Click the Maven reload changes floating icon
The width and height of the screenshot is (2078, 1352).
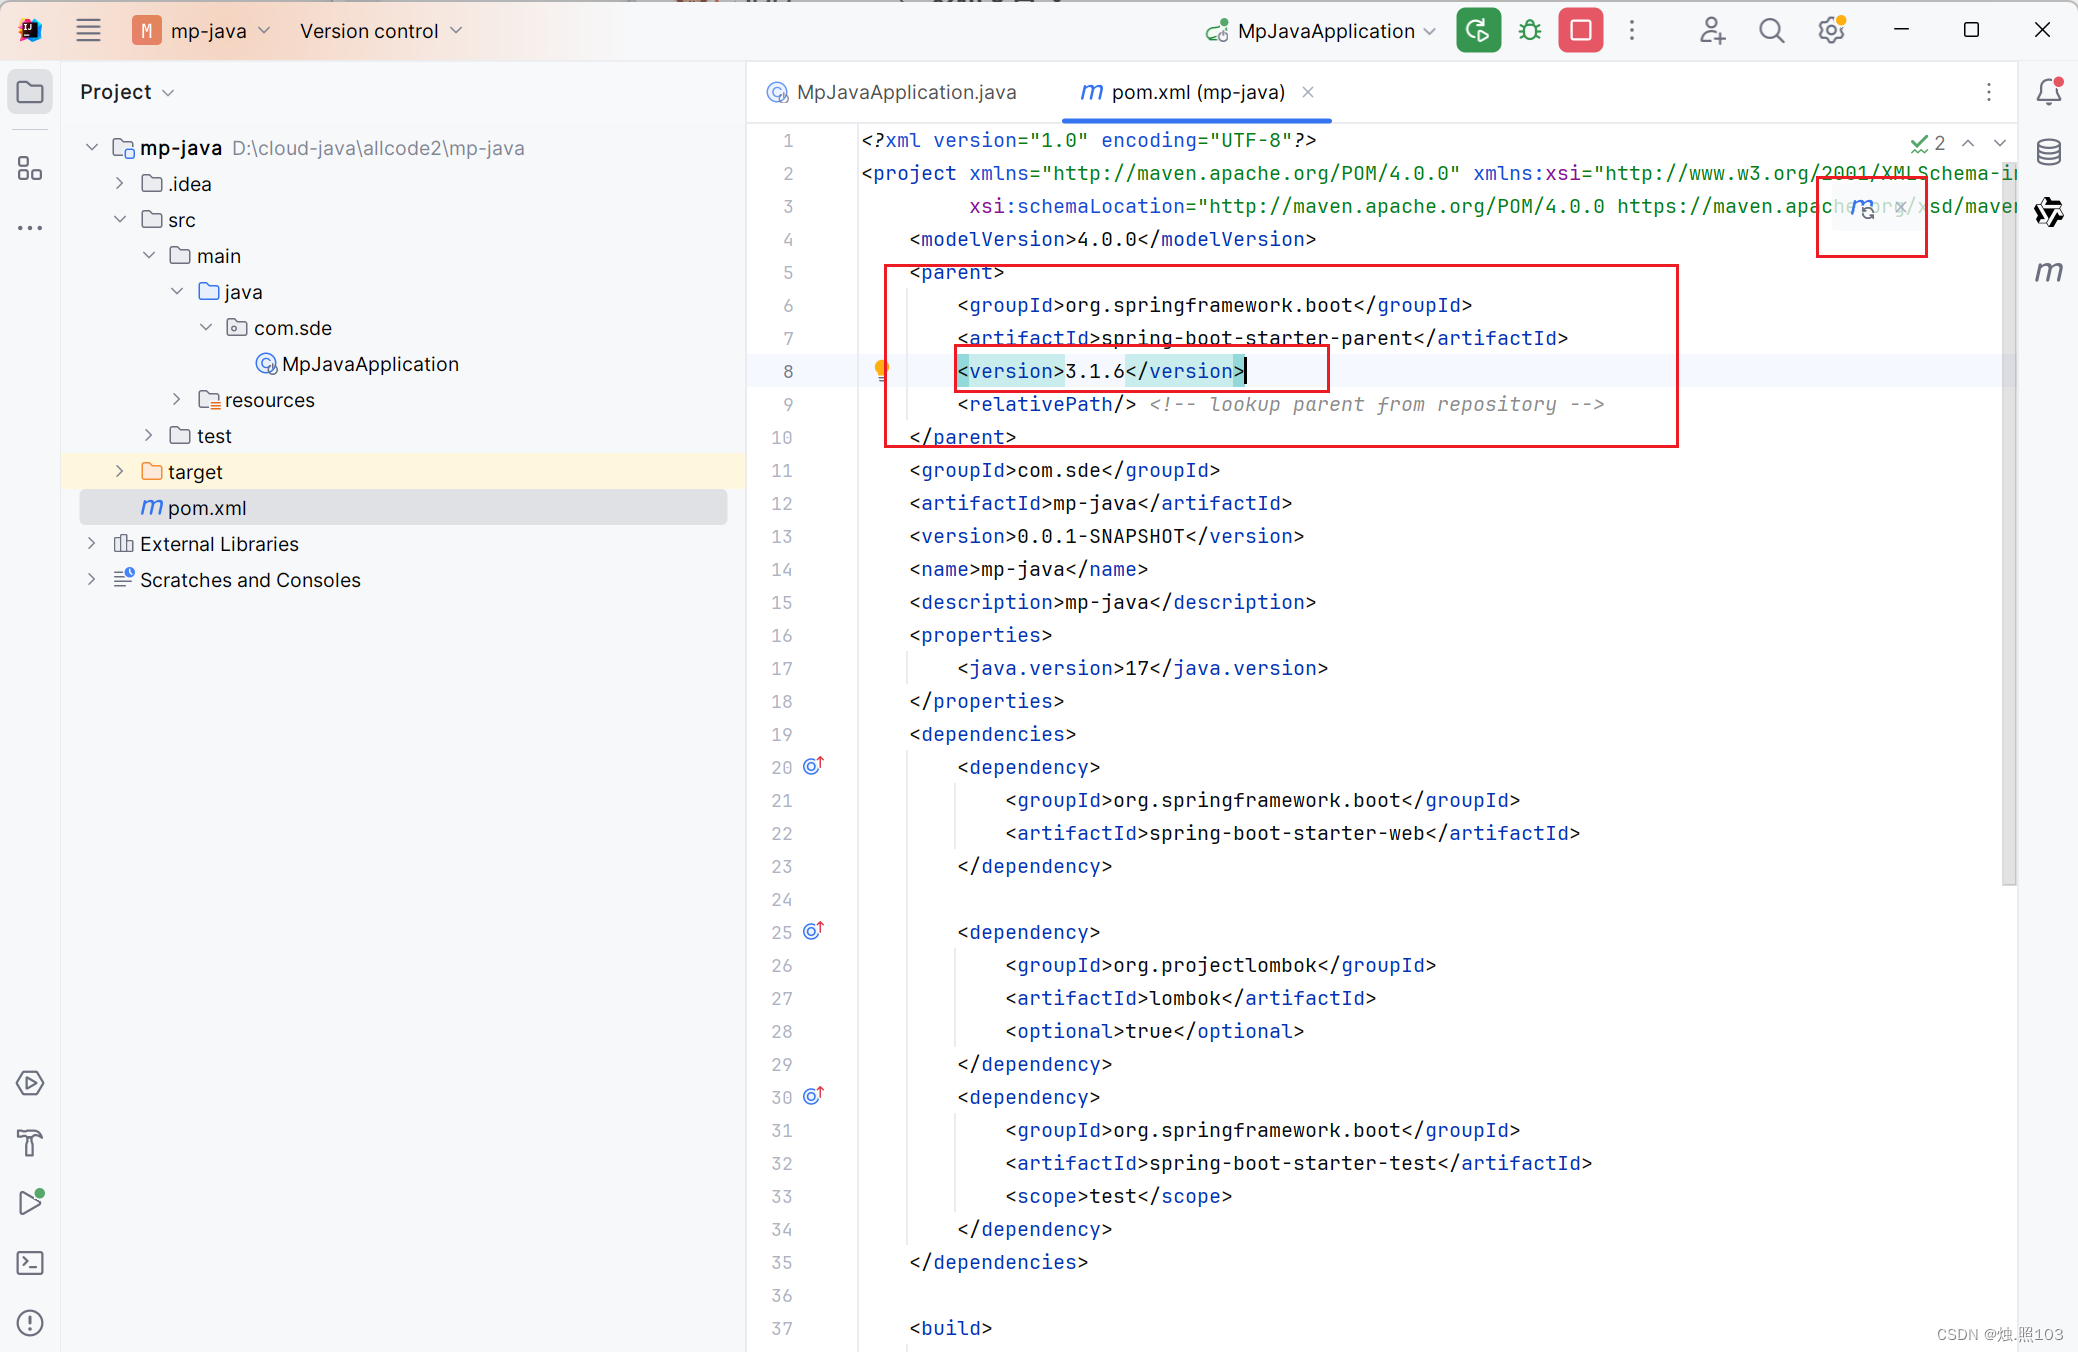click(x=1862, y=209)
